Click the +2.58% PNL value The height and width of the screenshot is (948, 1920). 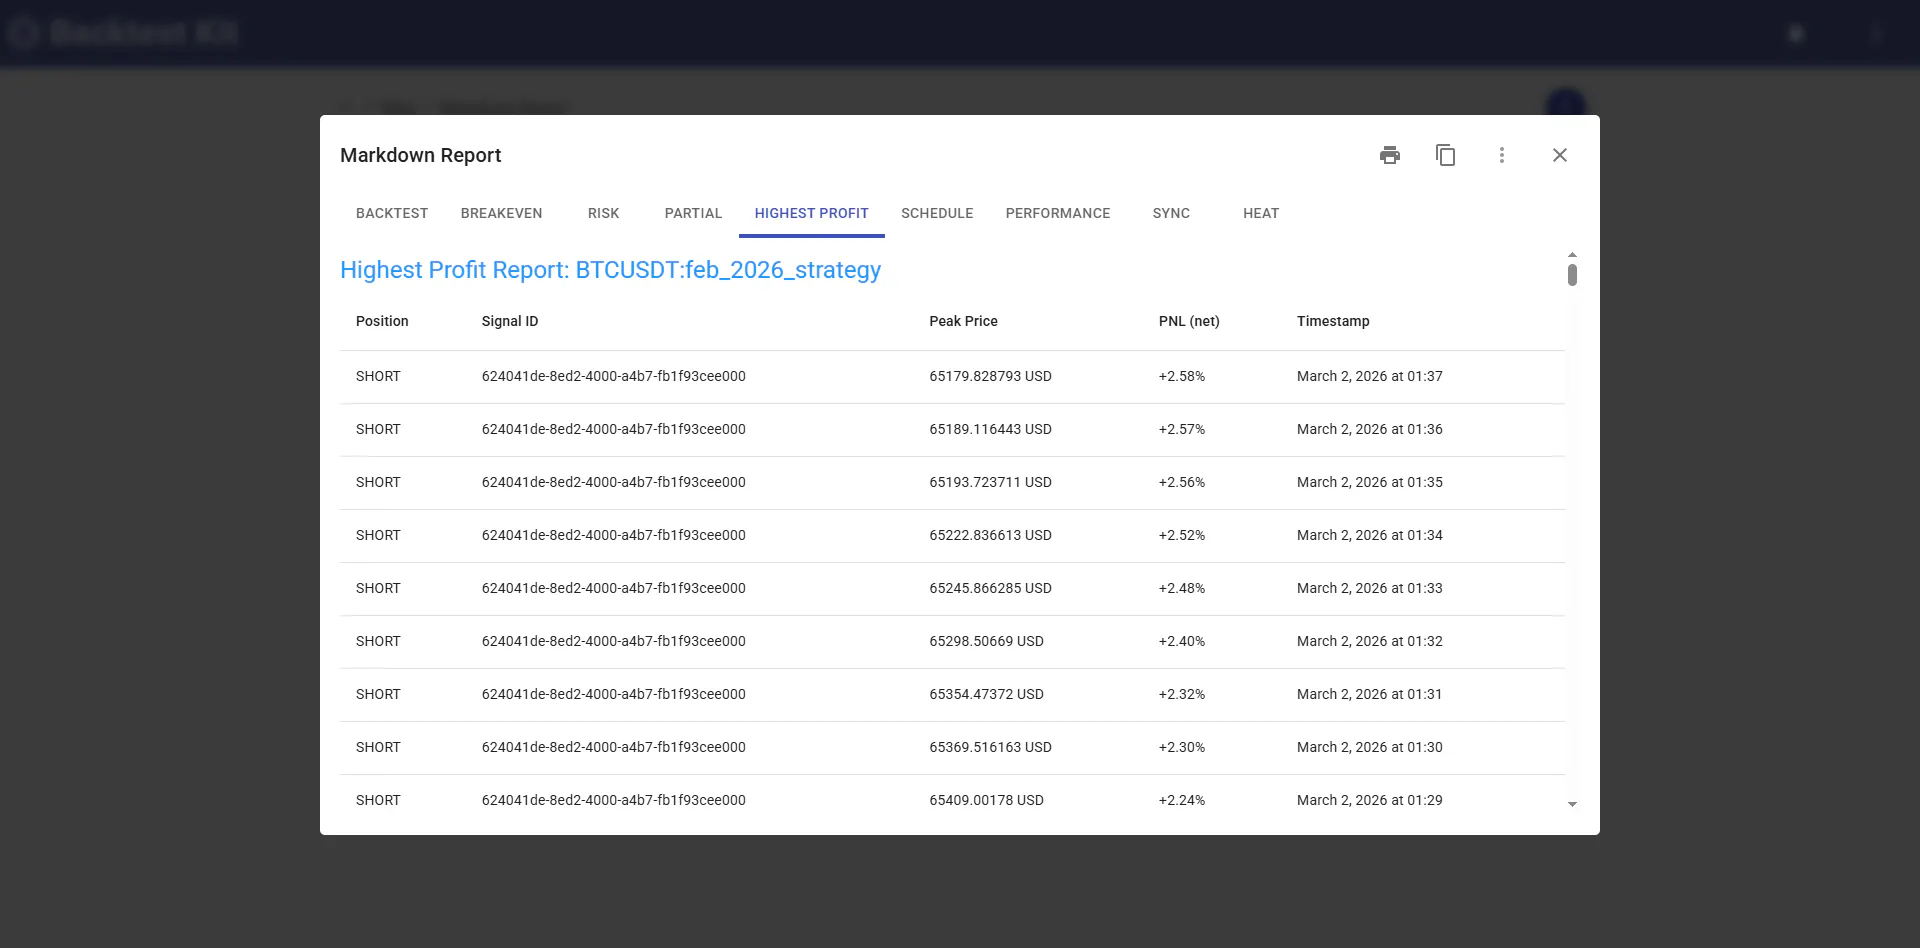(x=1182, y=376)
